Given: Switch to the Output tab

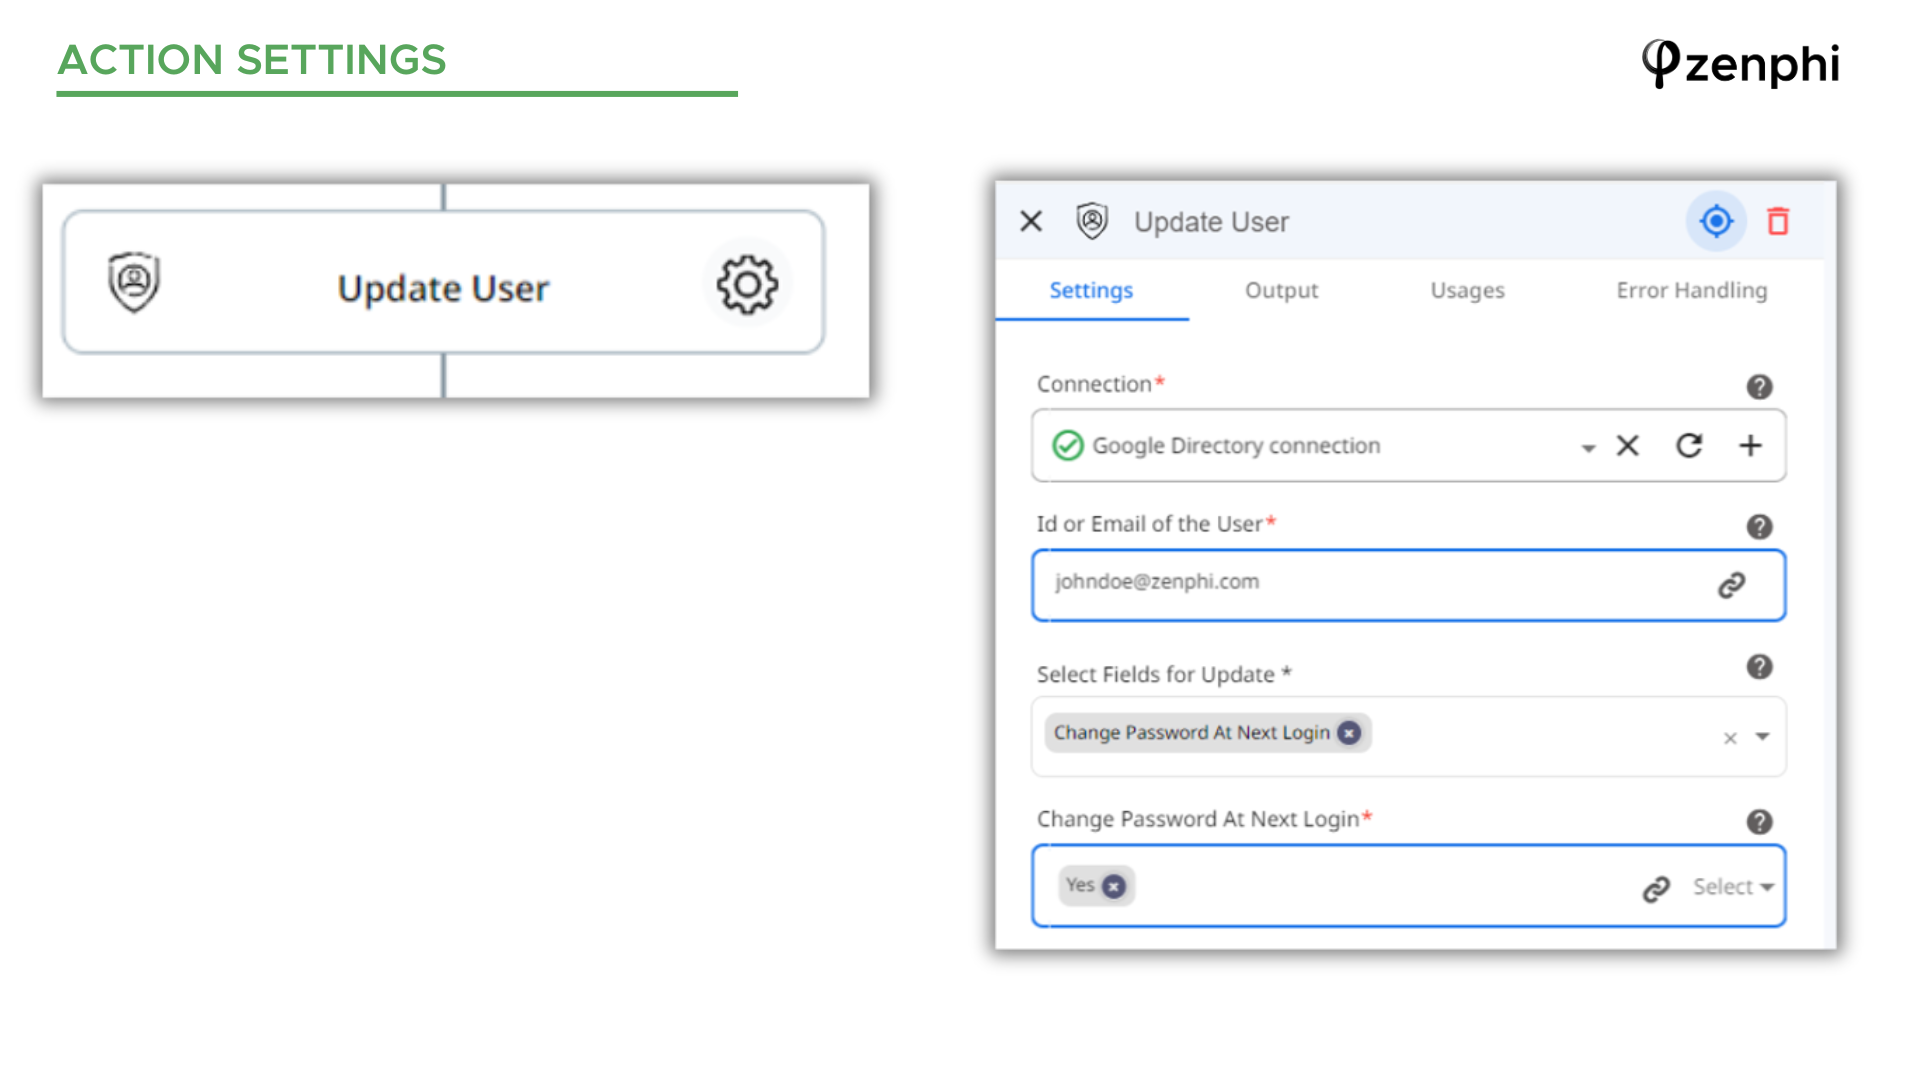Looking at the screenshot, I should 1281,290.
